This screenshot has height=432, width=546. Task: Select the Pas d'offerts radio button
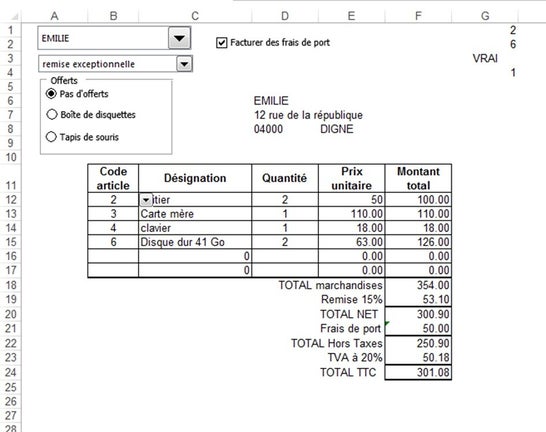[x=51, y=94]
